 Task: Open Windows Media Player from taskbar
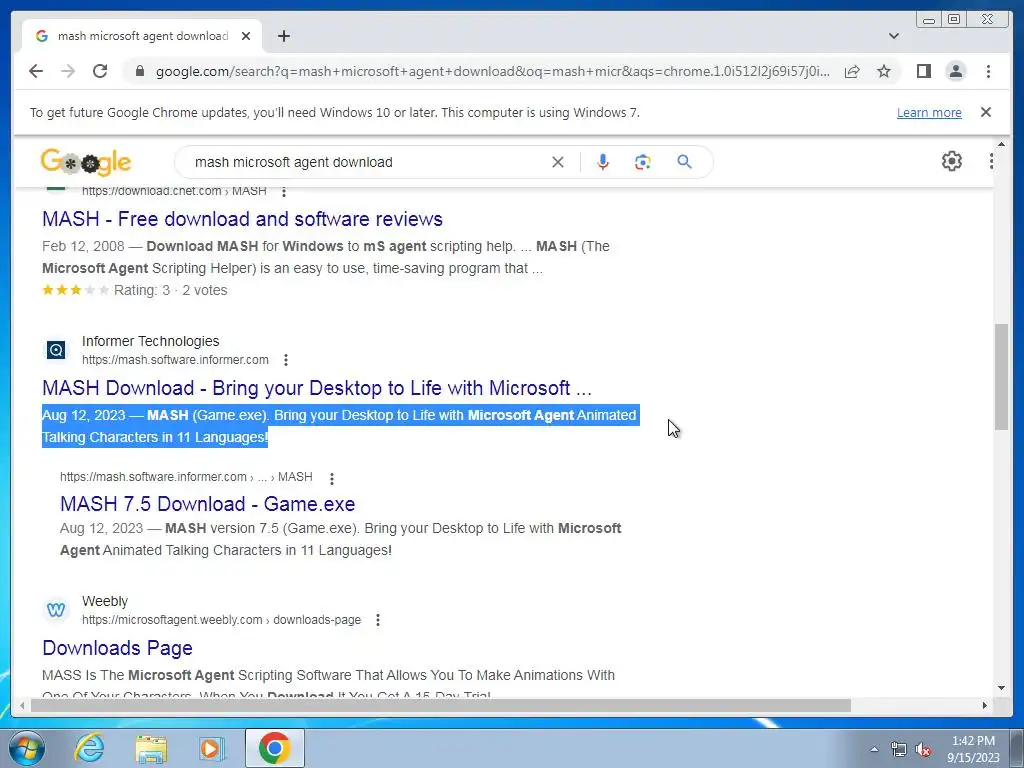[211, 748]
